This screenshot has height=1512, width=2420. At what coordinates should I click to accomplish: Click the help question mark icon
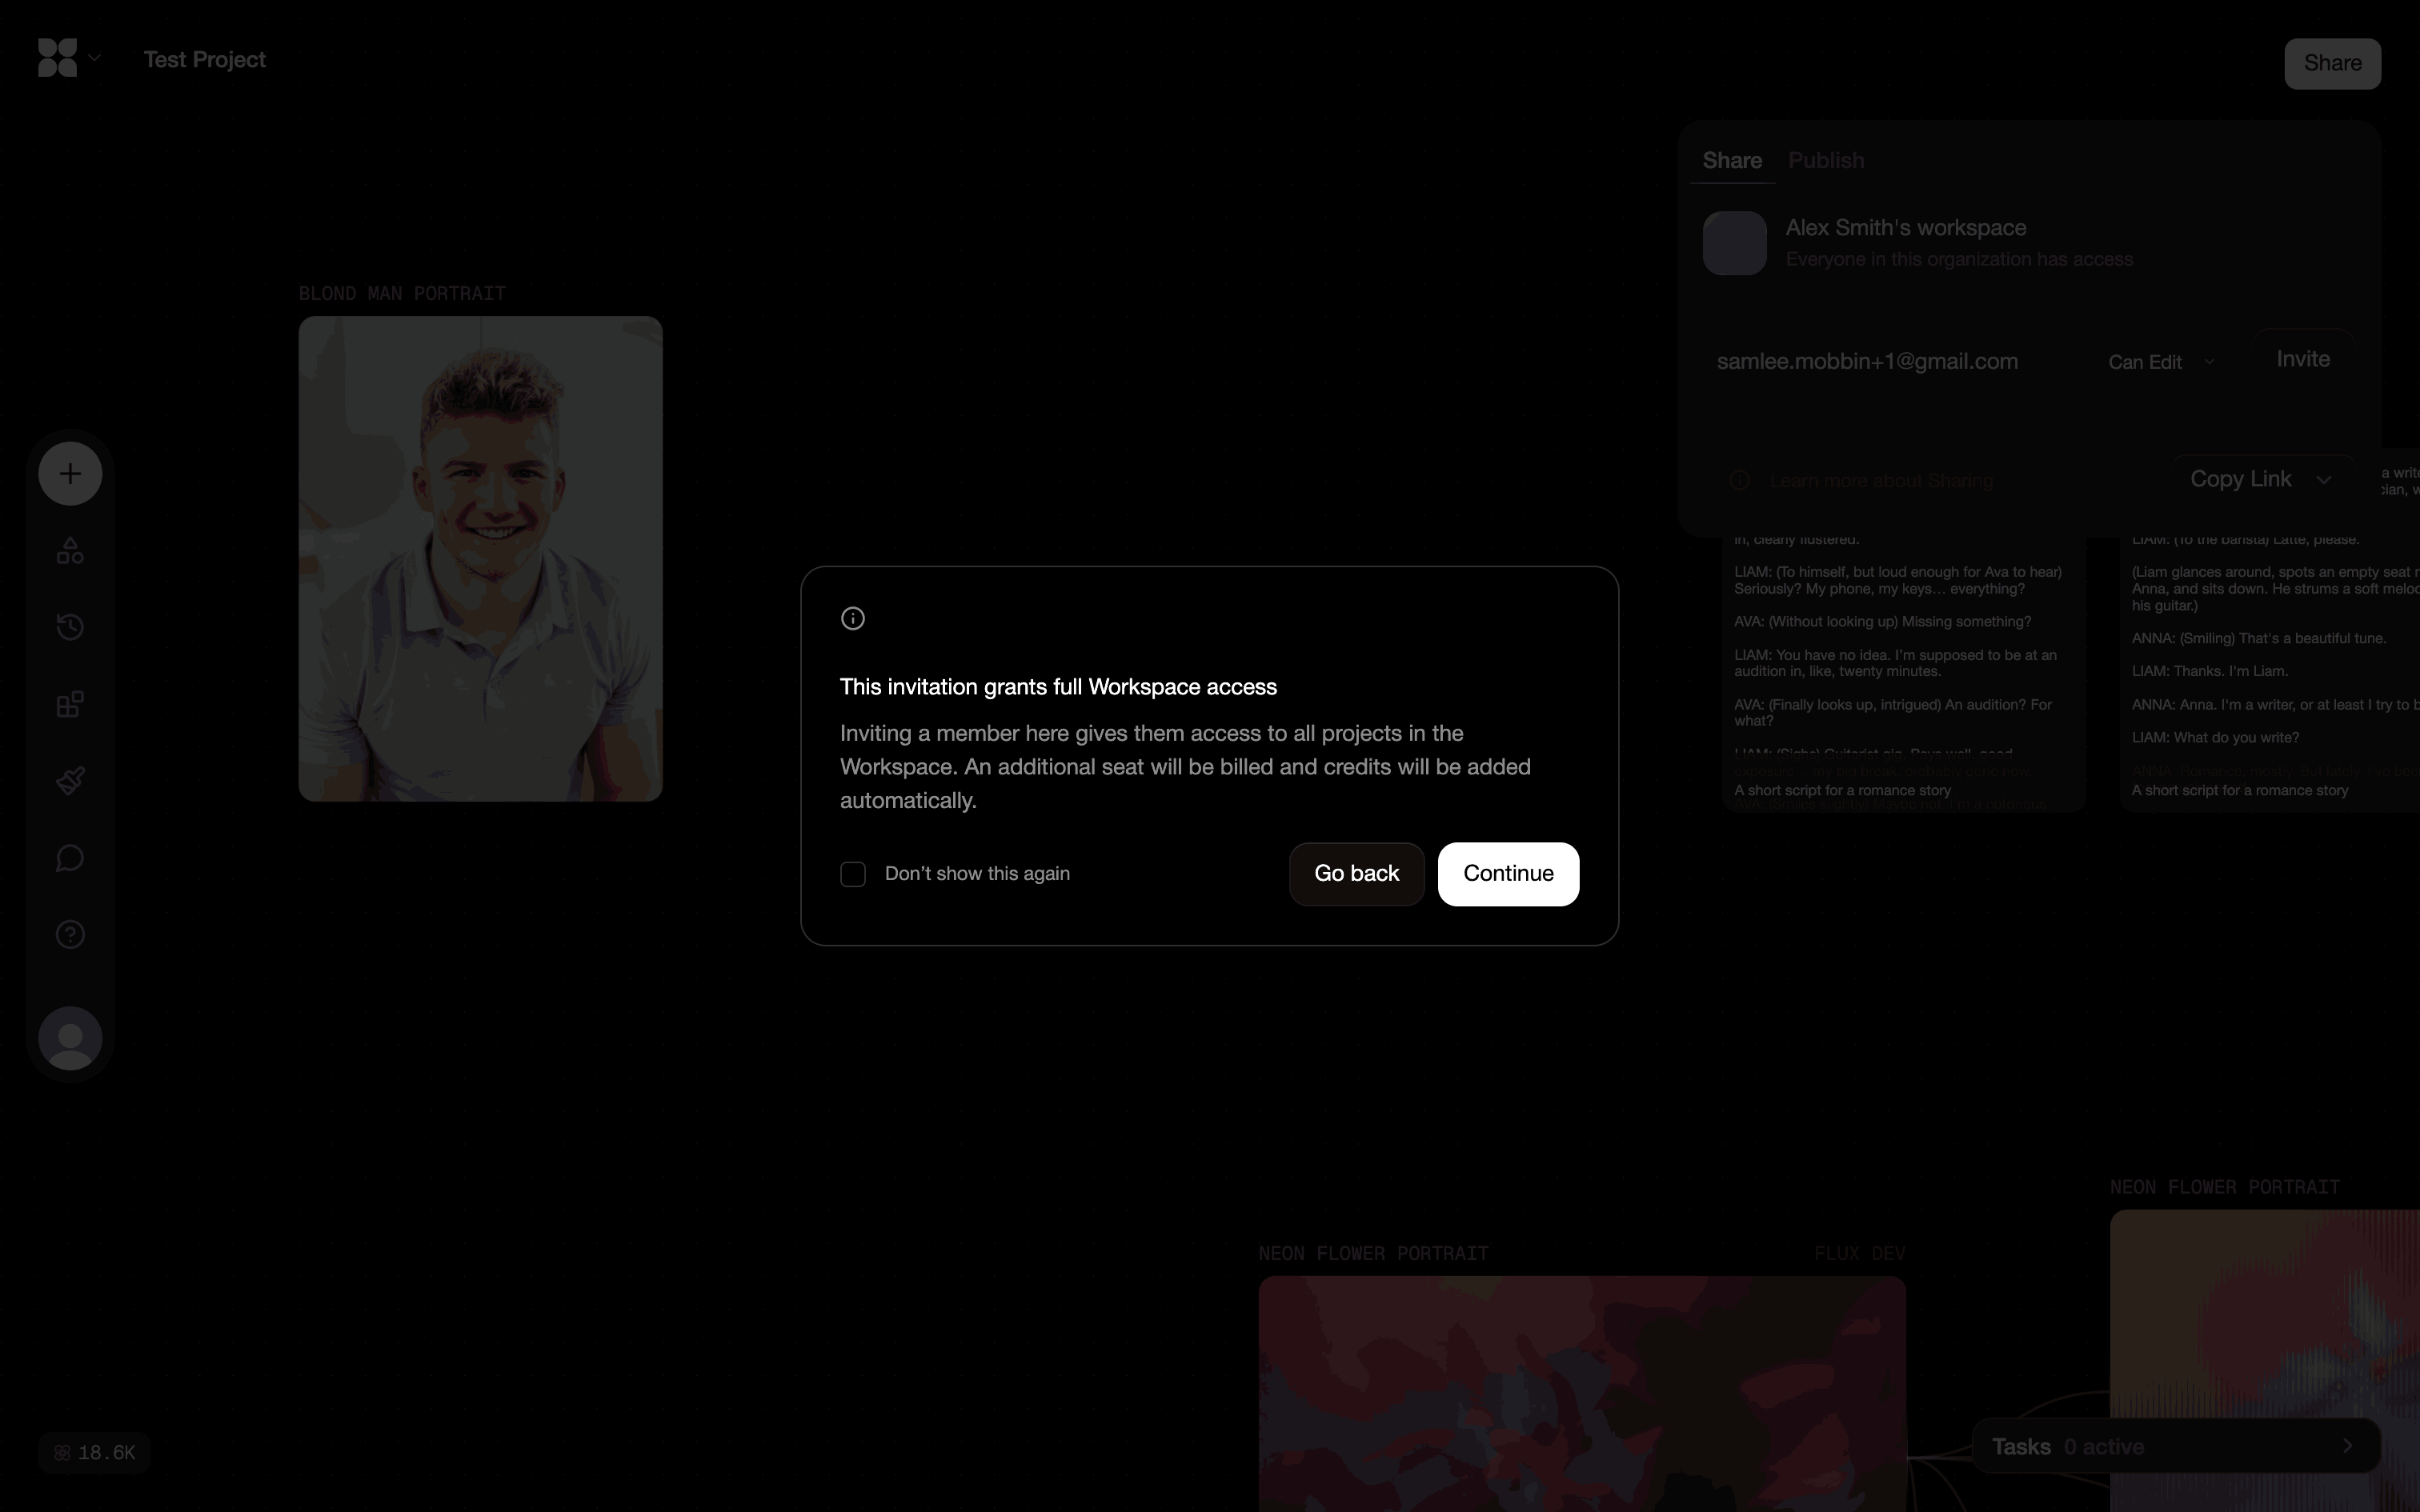70,935
